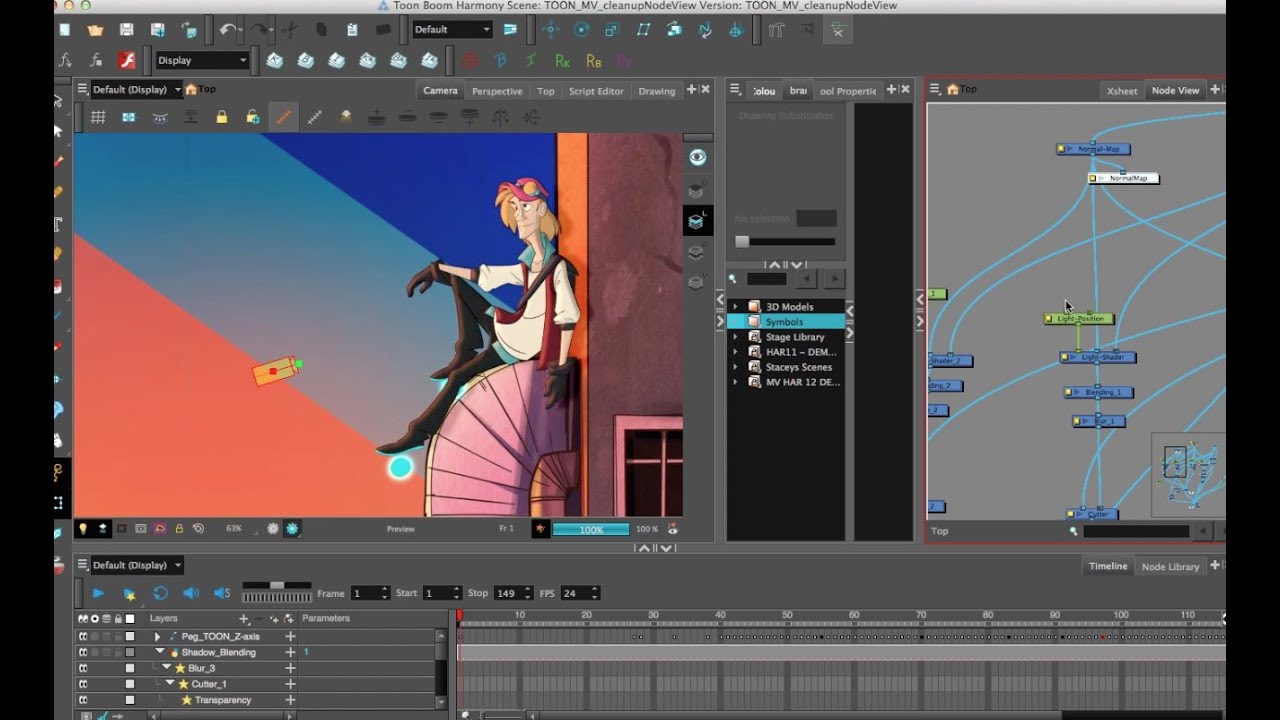Open the Display dropdown in top toolbar
This screenshot has height=720, width=1280.
pyautogui.click(x=202, y=60)
